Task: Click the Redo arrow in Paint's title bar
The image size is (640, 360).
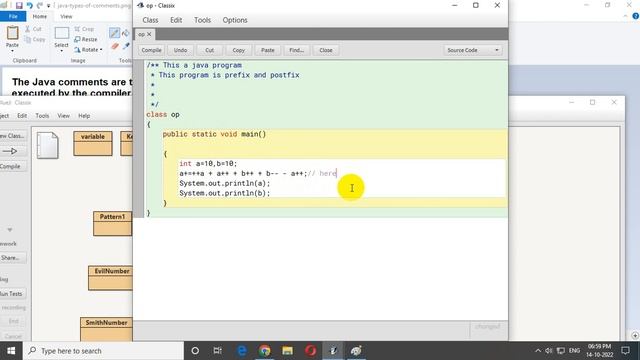Action: 40,5
